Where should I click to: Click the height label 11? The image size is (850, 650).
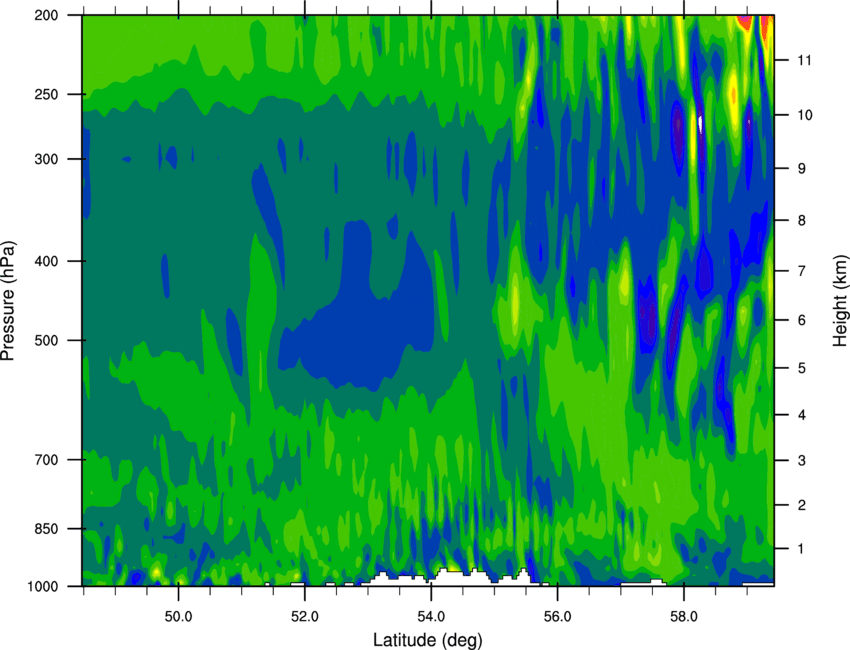point(805,60)
